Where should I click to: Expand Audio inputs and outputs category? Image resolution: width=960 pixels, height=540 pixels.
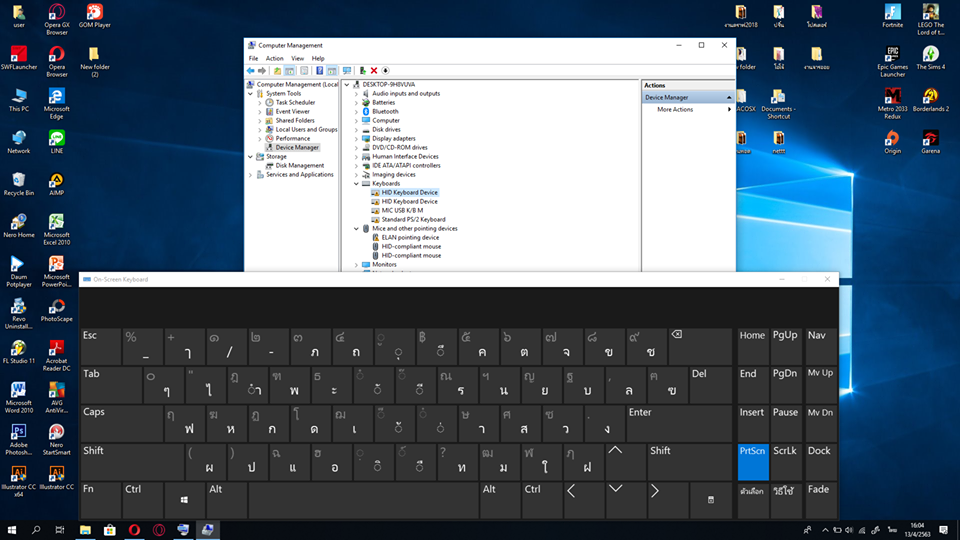coord(356,94)
